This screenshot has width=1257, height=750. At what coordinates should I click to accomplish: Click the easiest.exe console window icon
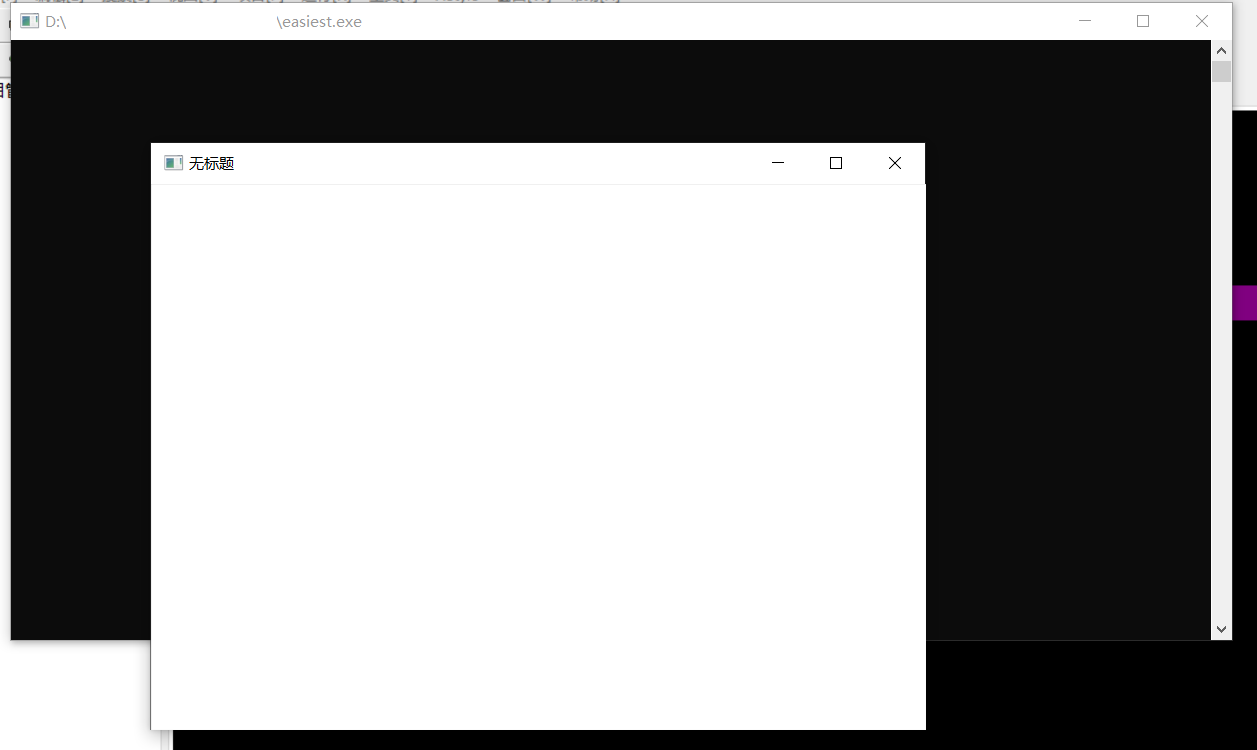point(30,21)
